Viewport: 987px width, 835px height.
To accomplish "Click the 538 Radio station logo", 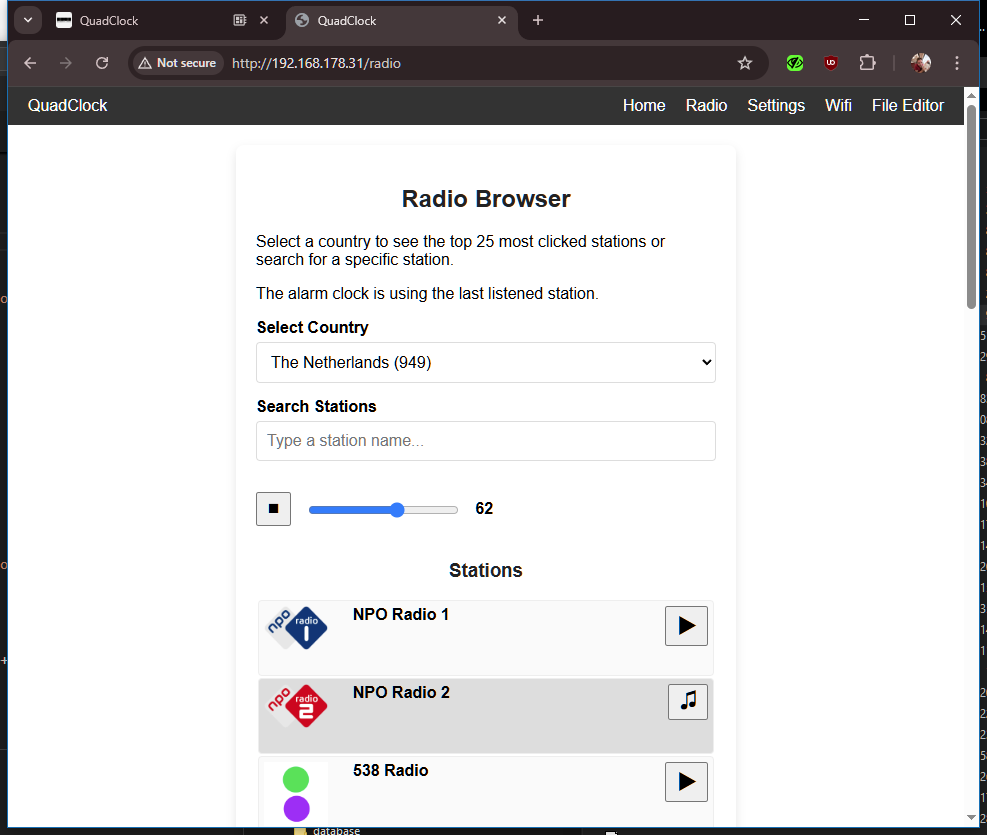I will [x=297, y=787].
